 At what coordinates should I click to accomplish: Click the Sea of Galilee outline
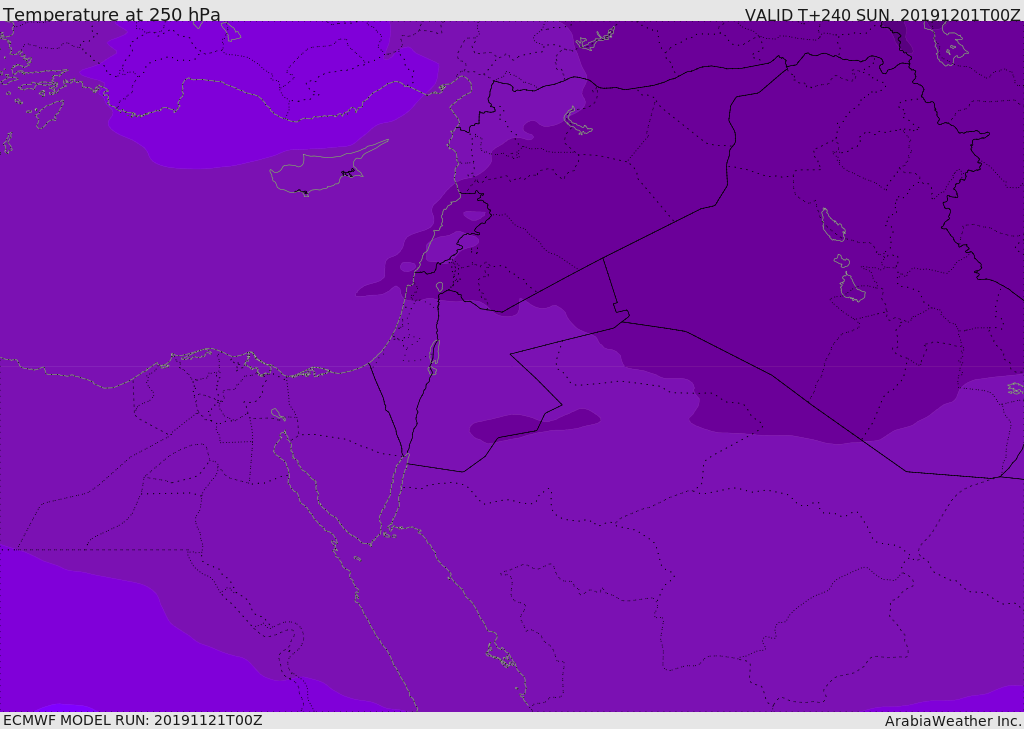[x=439, y=287]
